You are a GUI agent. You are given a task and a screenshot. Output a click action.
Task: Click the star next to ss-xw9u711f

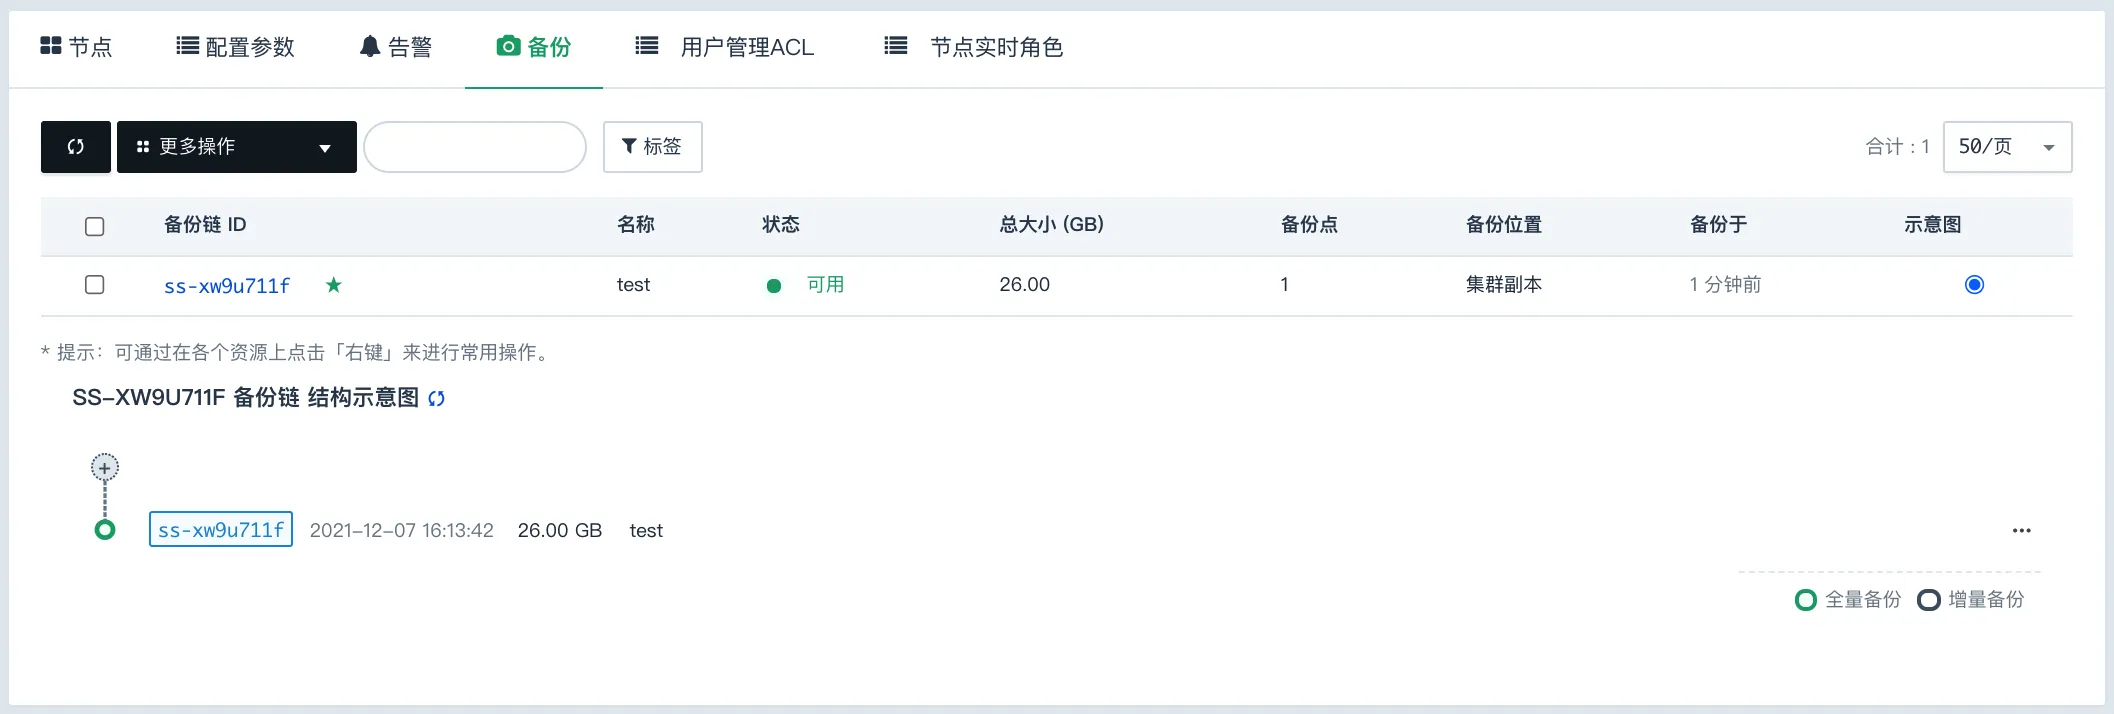pos(334,284)
